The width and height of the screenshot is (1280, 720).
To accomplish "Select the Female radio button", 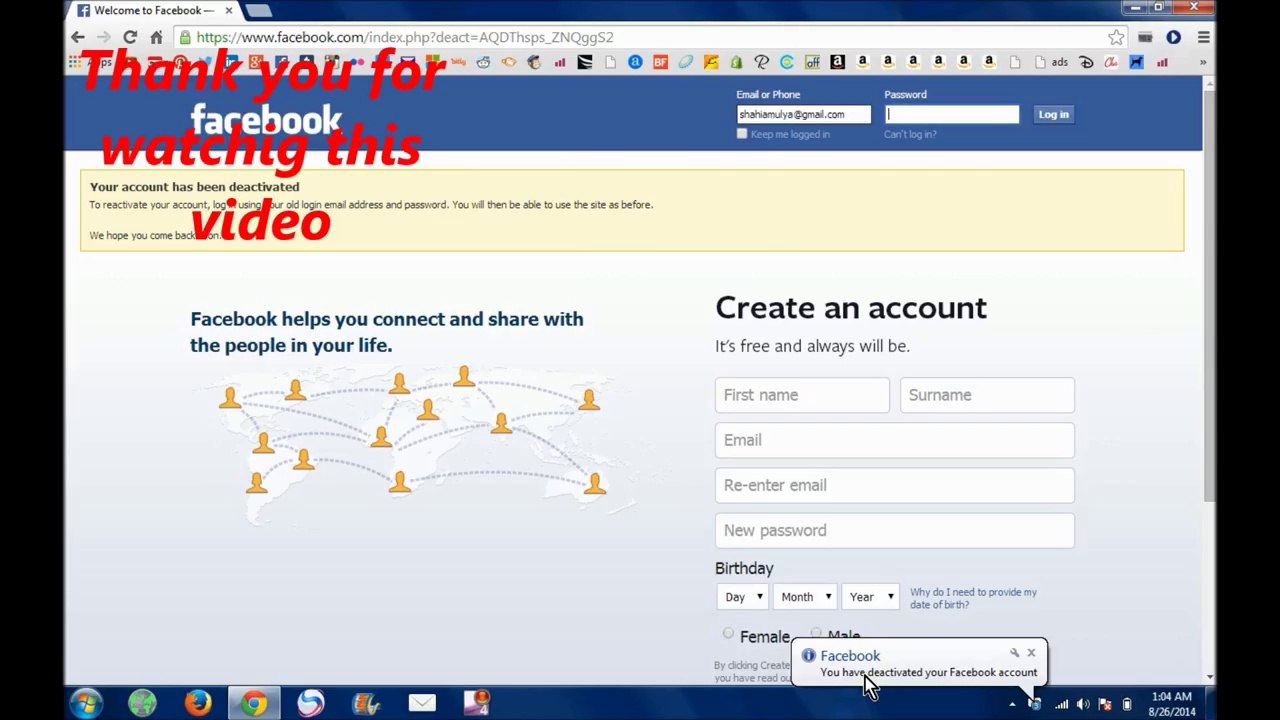I will (x=728, y=634).
